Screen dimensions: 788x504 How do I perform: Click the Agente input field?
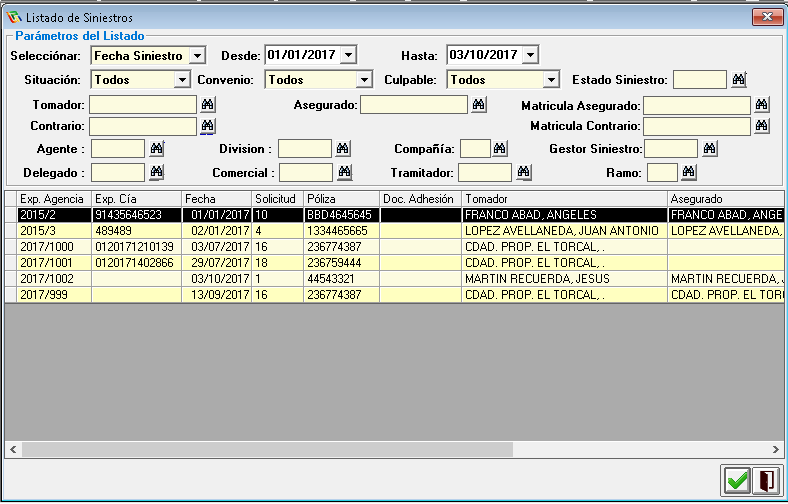[x=118, y=149]
